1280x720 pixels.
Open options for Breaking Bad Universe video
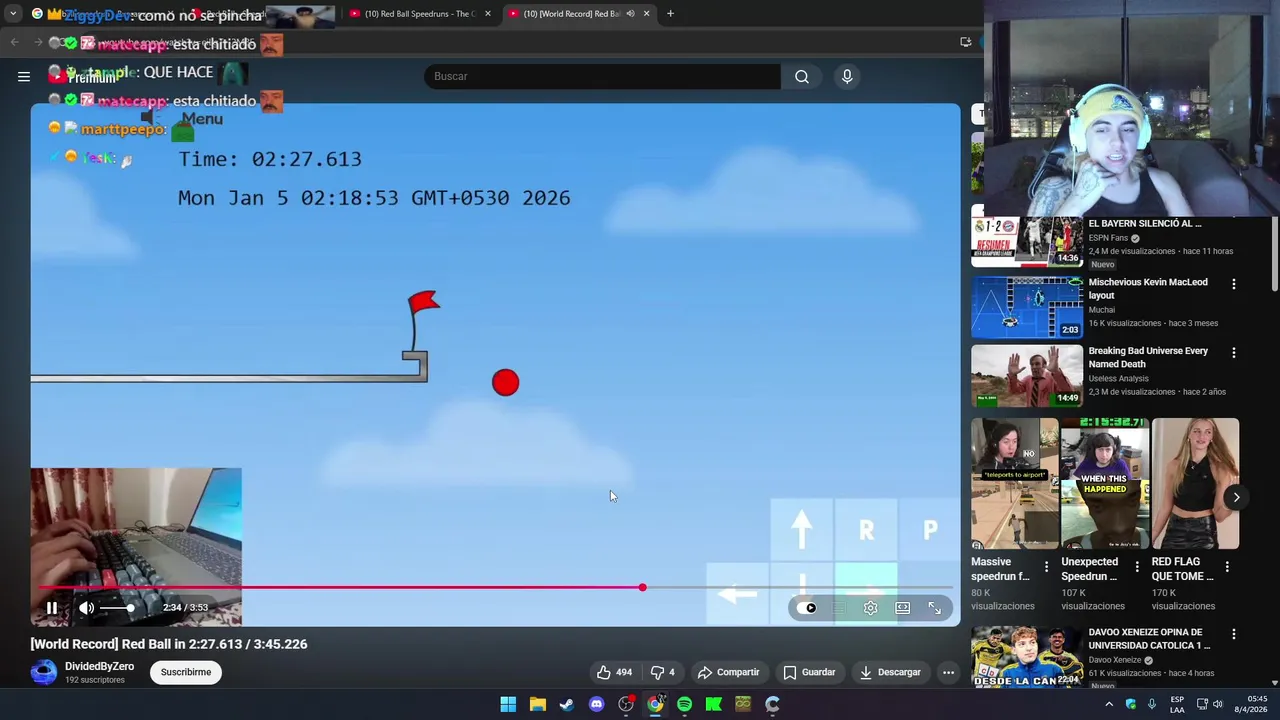(x=1233, y=353)
